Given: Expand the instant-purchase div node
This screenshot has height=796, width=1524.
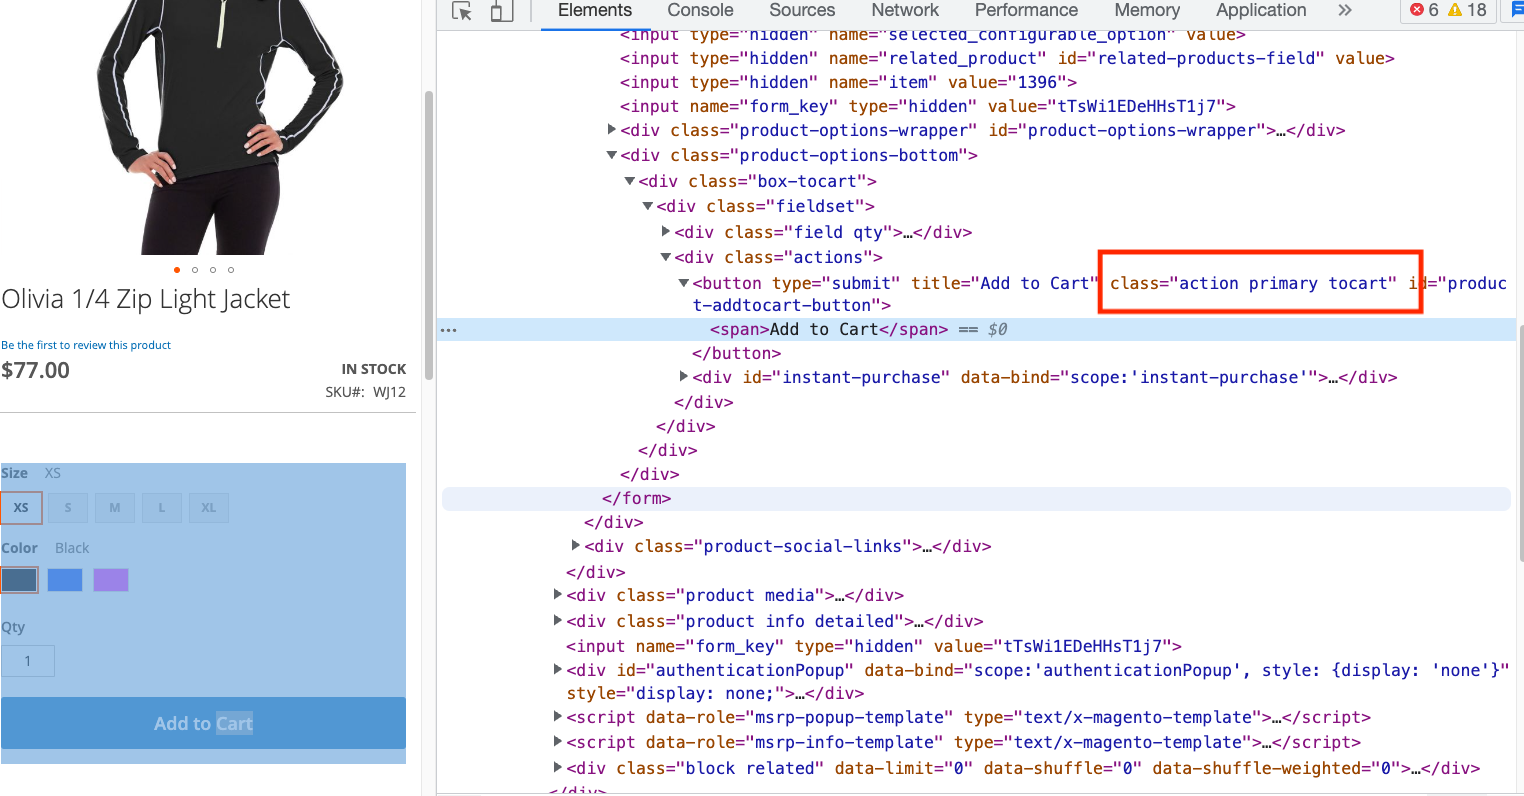Looking at the screenshot, I should click(684, 377).
